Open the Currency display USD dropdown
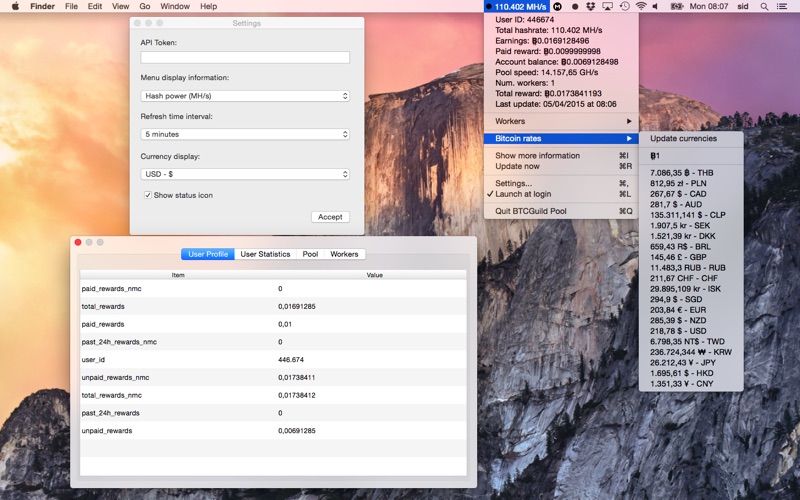The image size is (800, 500). [245, 174]
